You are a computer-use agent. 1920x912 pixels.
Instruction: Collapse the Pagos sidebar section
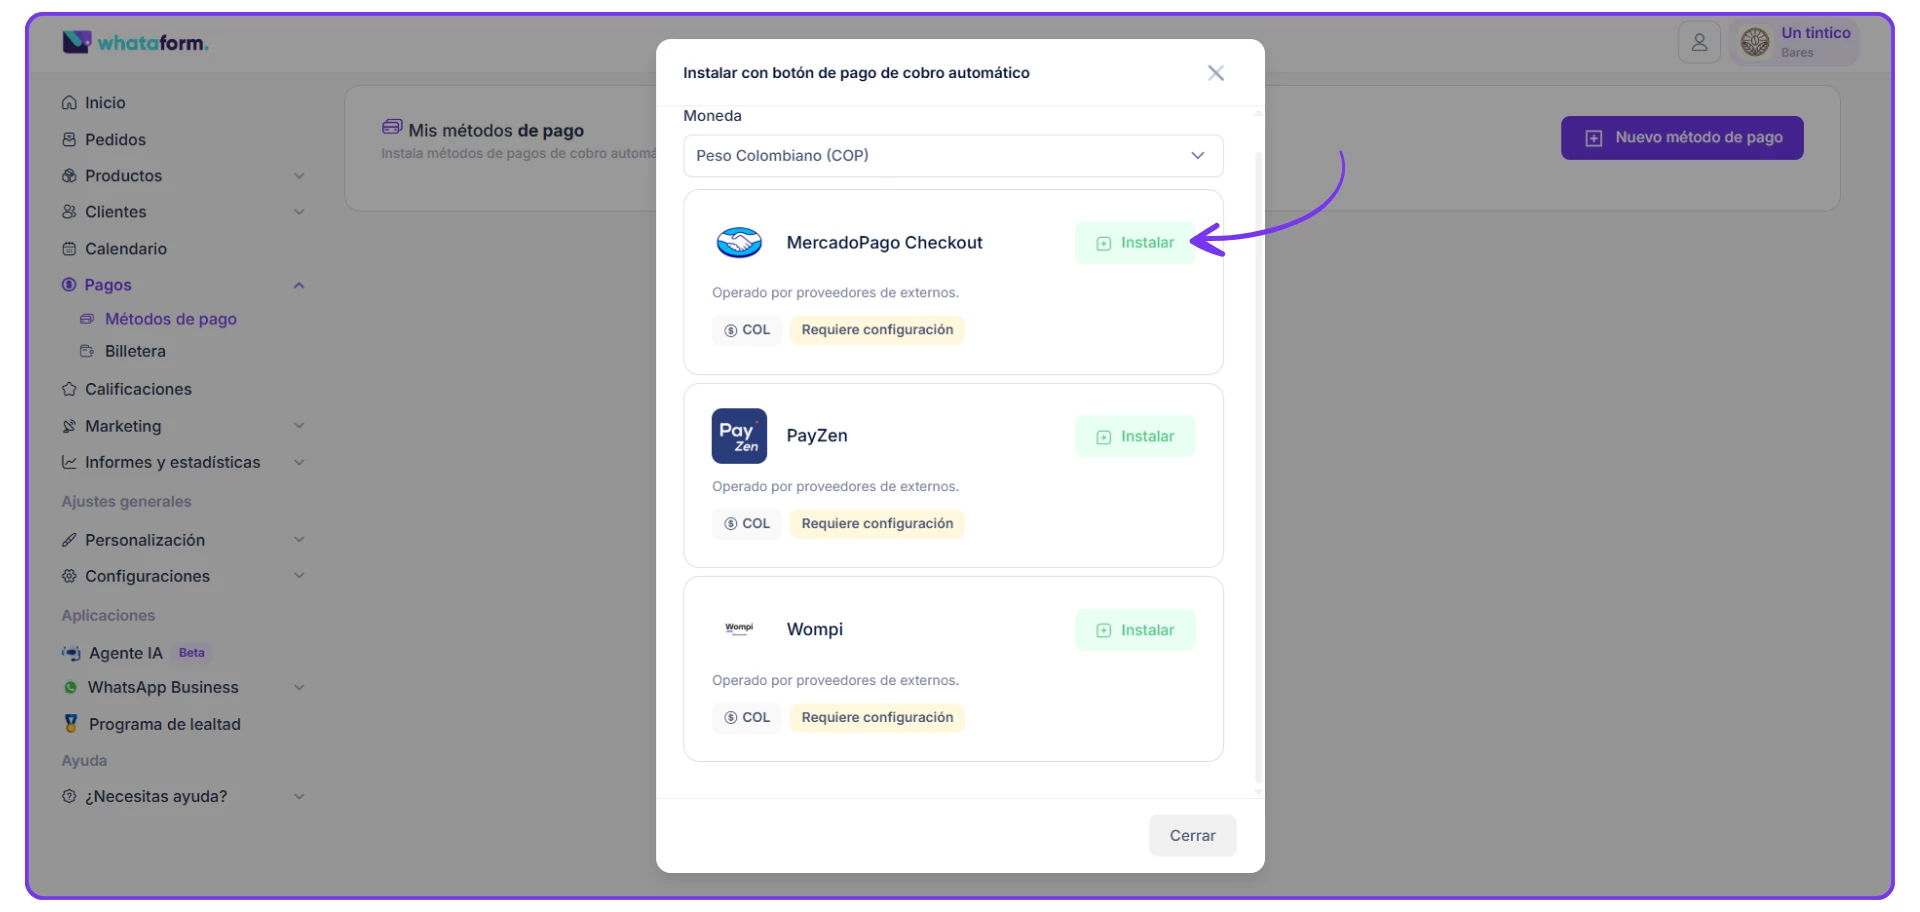tap(299, 285)
